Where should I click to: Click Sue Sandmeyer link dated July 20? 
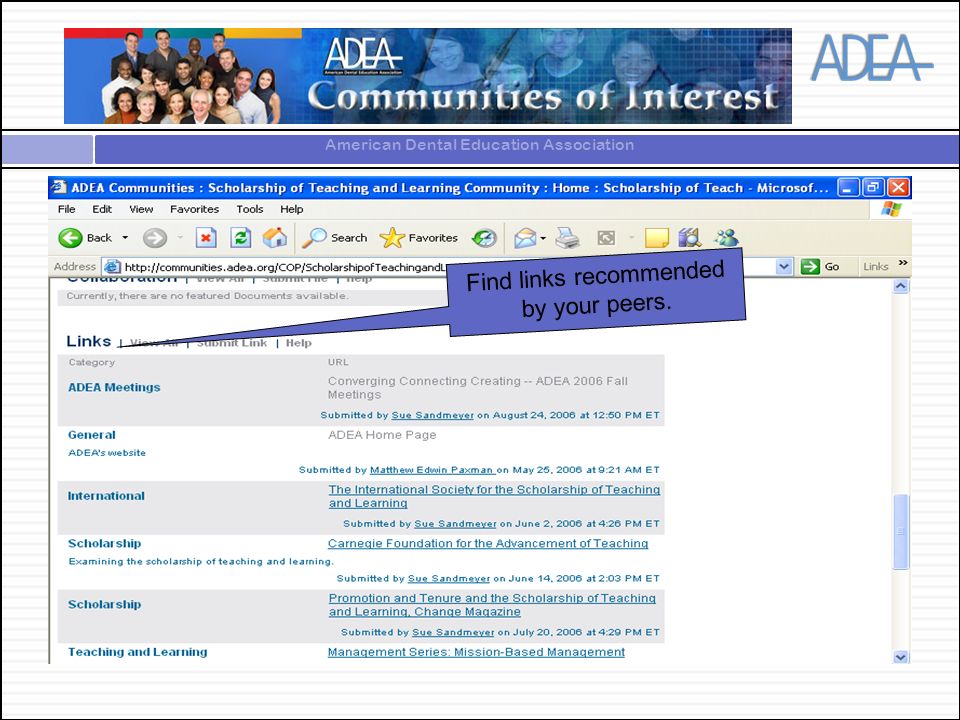click(x=453, y=632)
